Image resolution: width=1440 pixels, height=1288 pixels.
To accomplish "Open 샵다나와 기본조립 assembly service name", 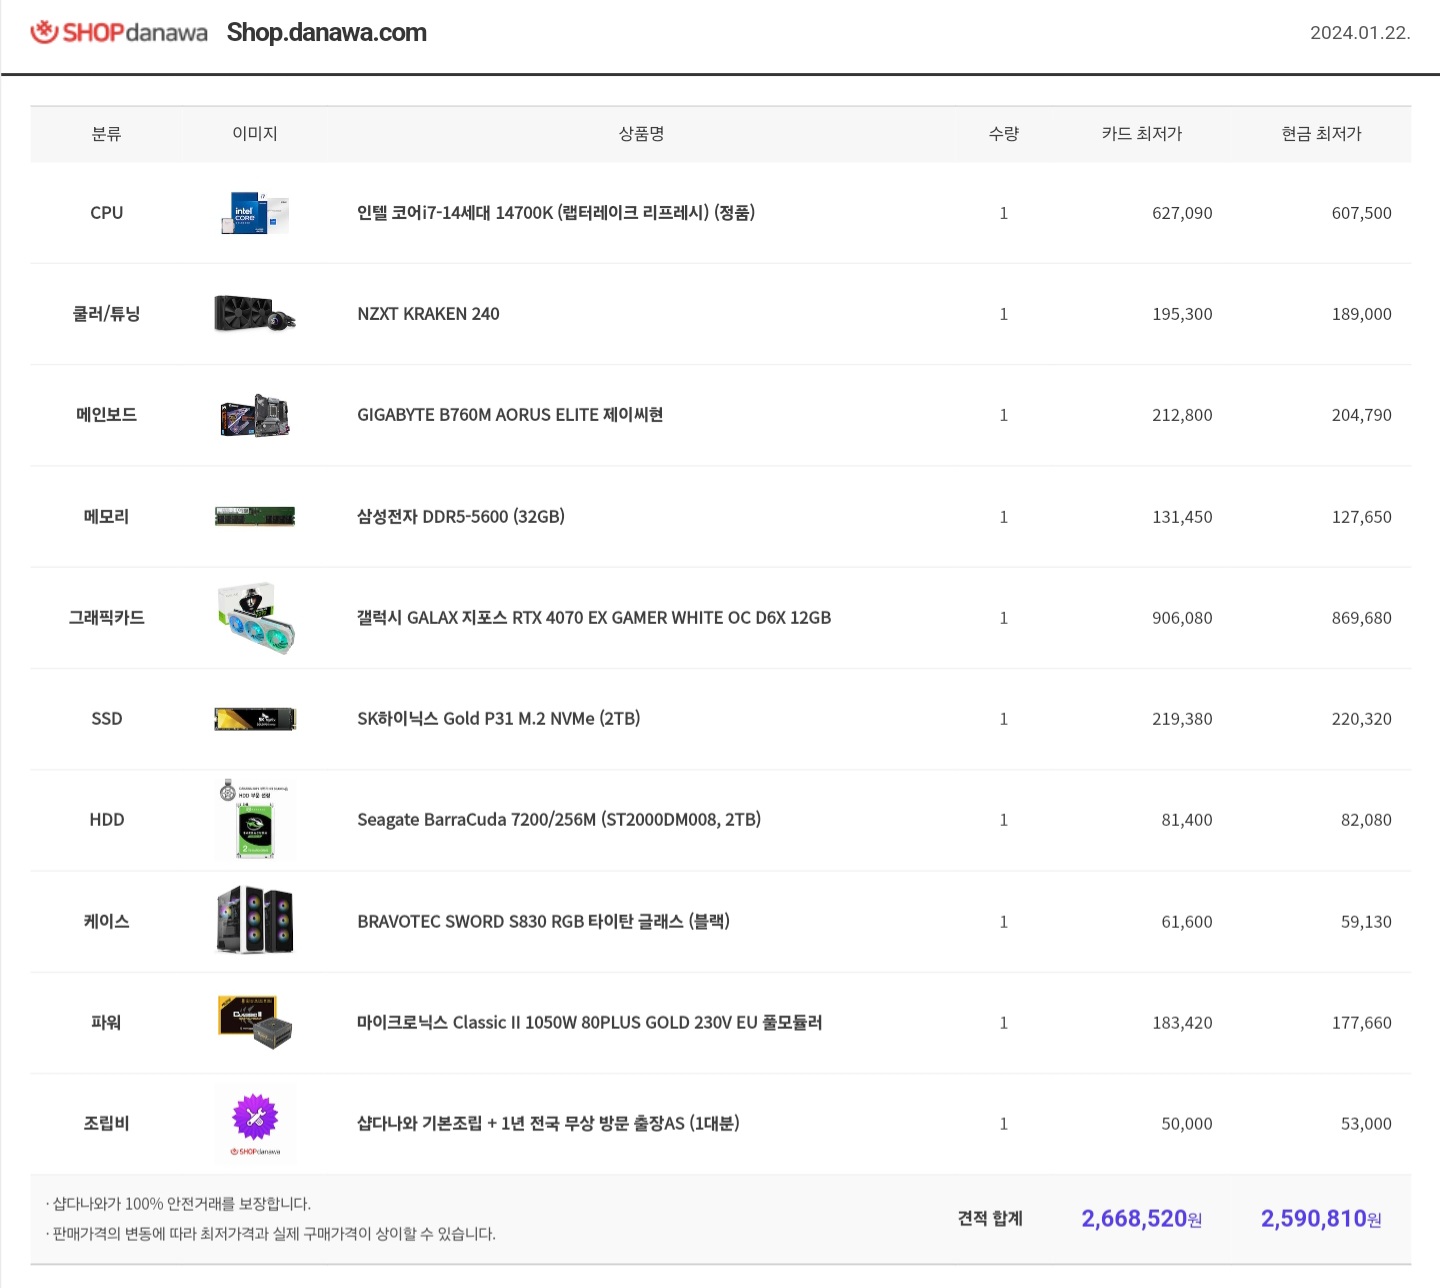I will (548, 1123).
